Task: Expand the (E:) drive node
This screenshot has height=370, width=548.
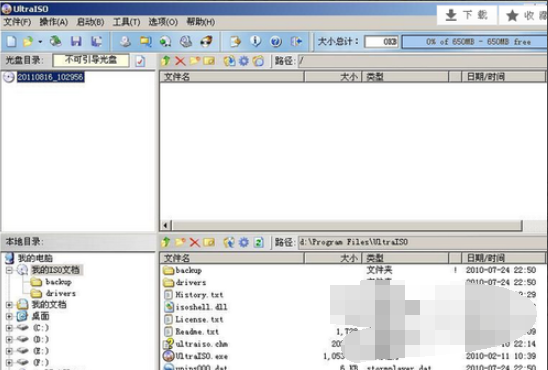Action: click(x=9, y=351)
